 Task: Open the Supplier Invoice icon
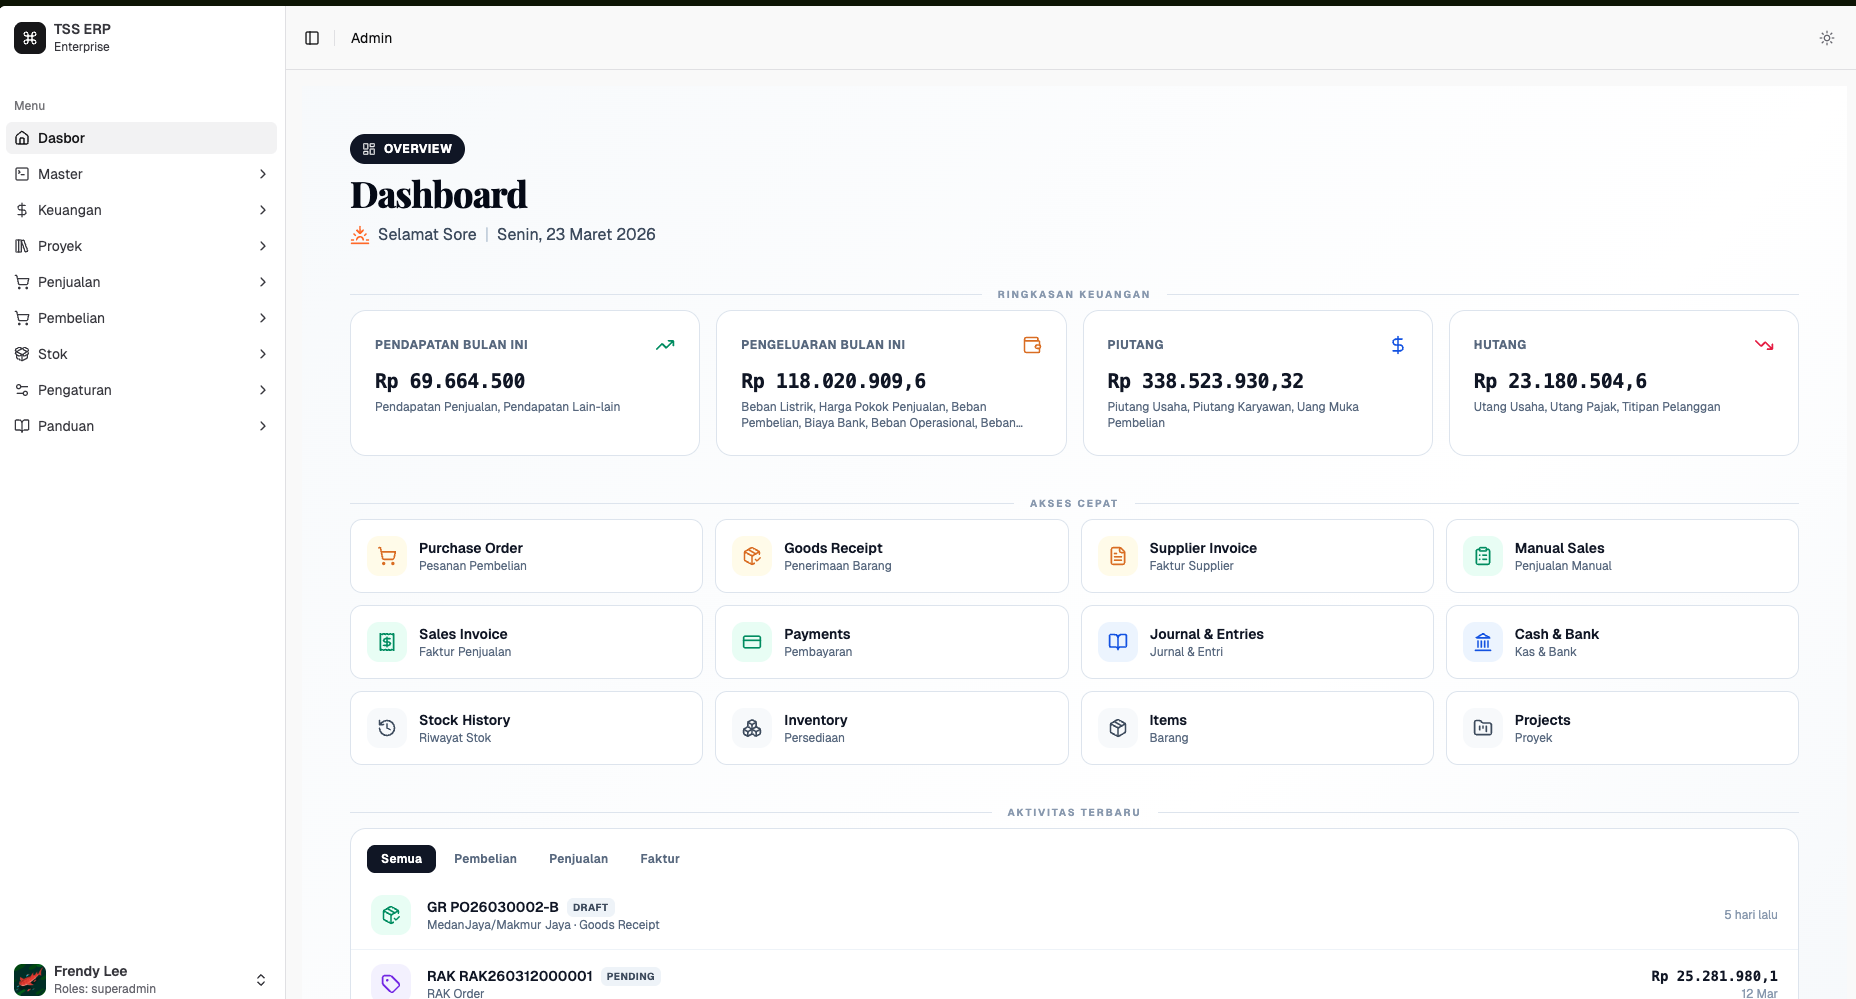pyautogui.click(x=1117, y=556)
